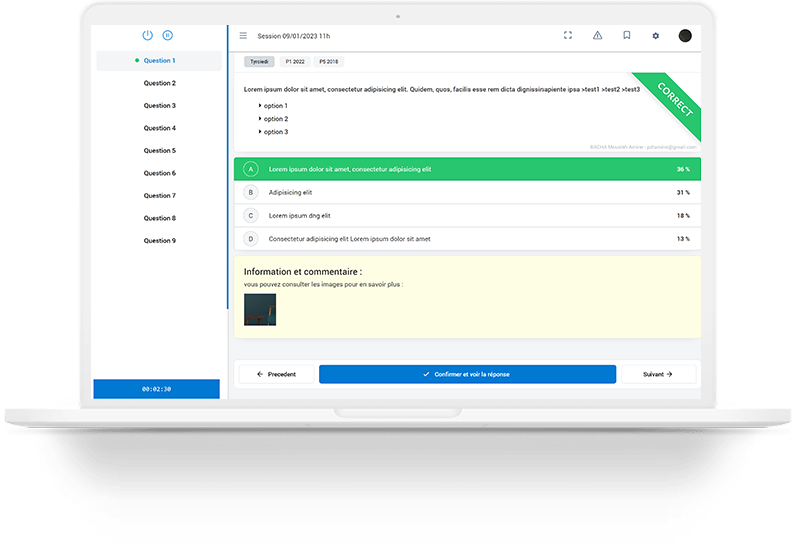The image size is (792, 544).
Task: Report a problem with the warning triangle icon
Action: (x=597, y=36)
